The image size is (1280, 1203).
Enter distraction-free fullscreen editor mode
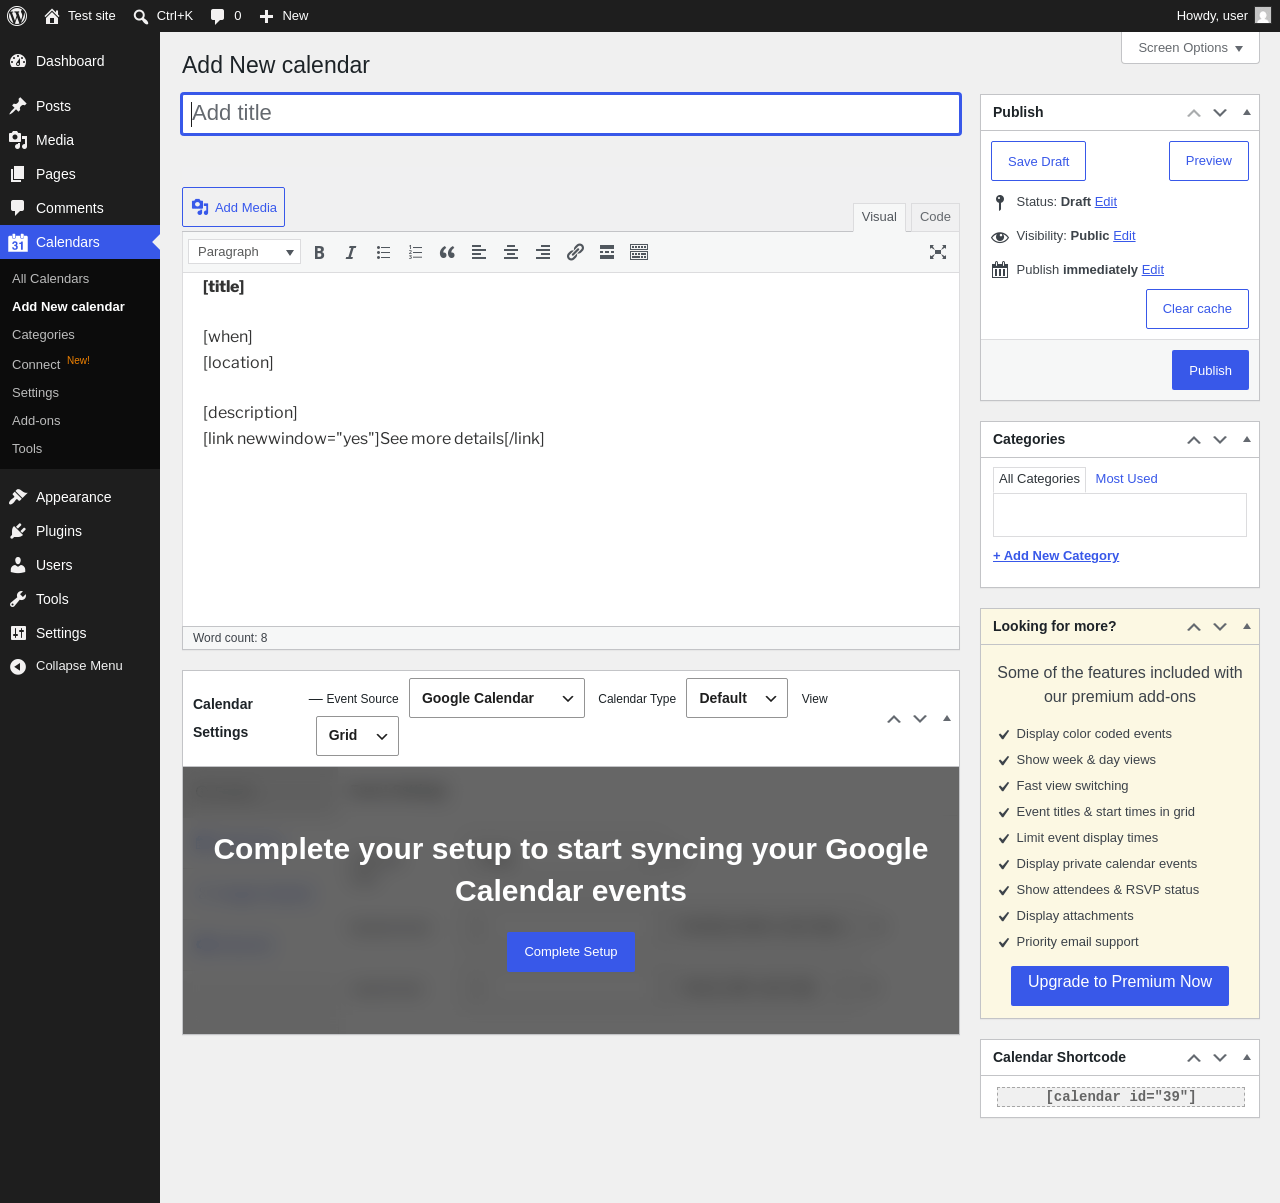938,252
